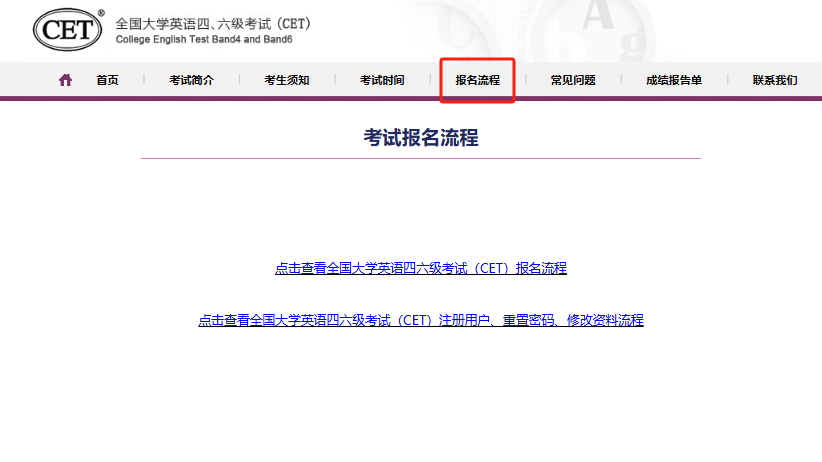This screenshot has height=462, width=822.
Task: Open the CET 报名流程 guide link
Action: click(420, 268)
